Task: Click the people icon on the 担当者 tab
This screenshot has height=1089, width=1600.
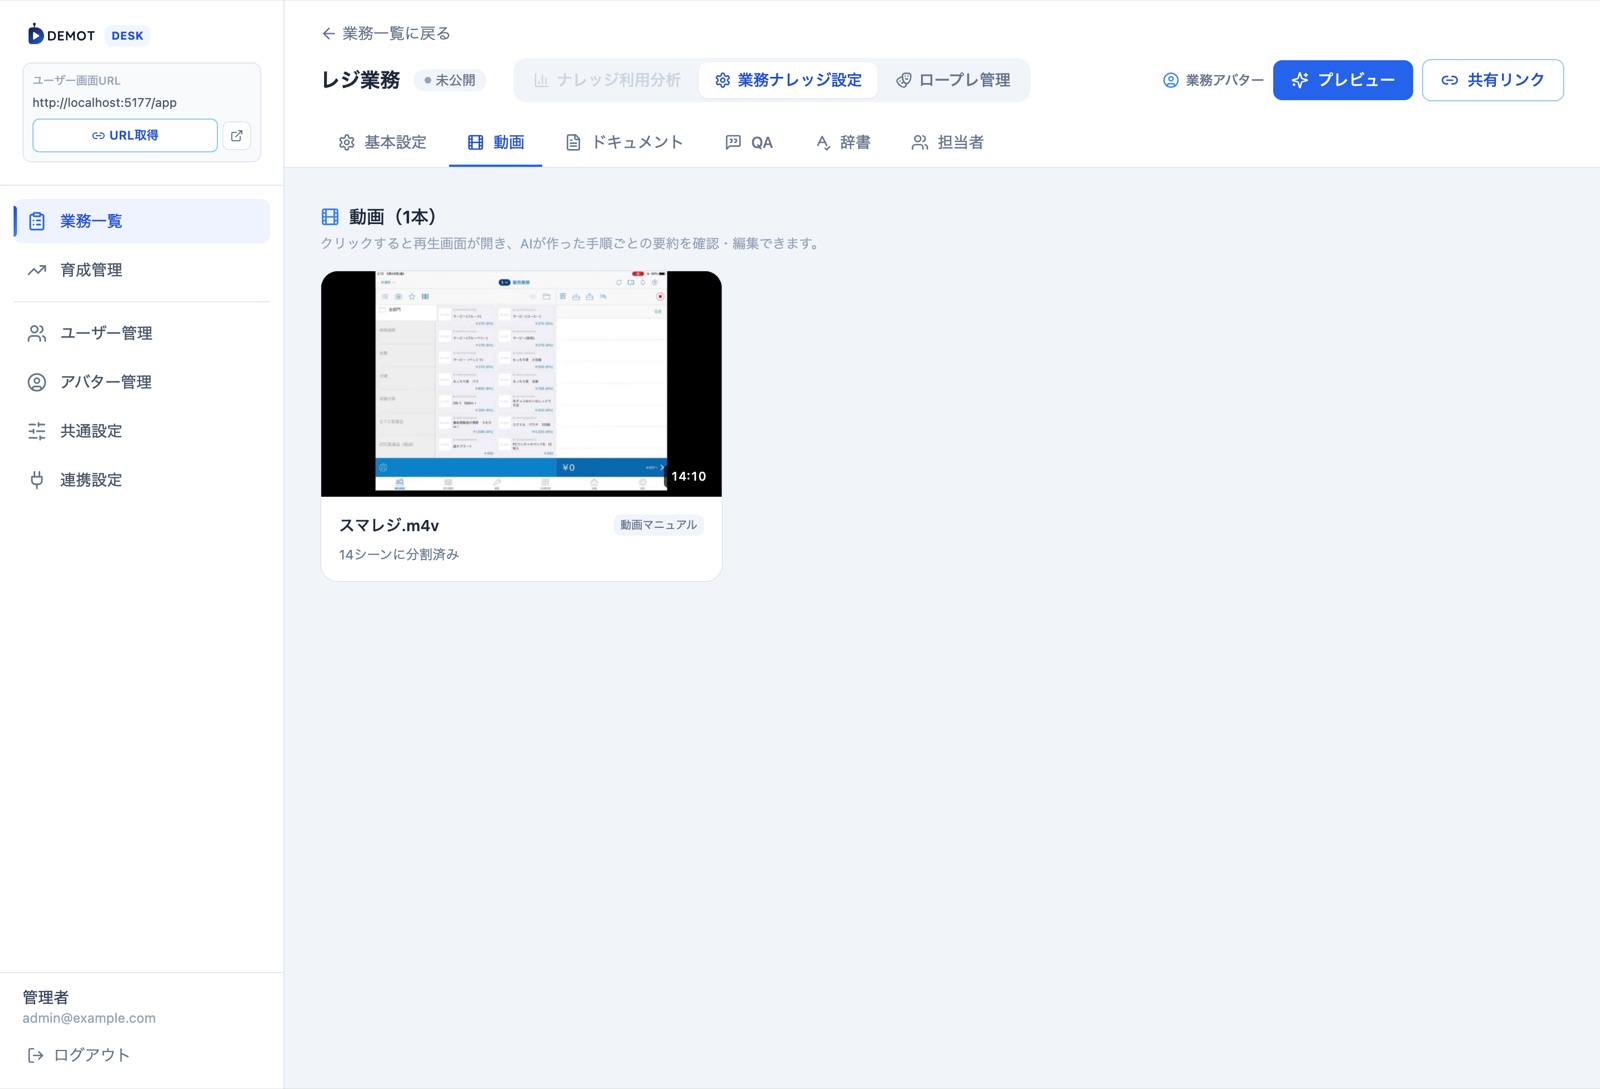Action: [920, 143]
